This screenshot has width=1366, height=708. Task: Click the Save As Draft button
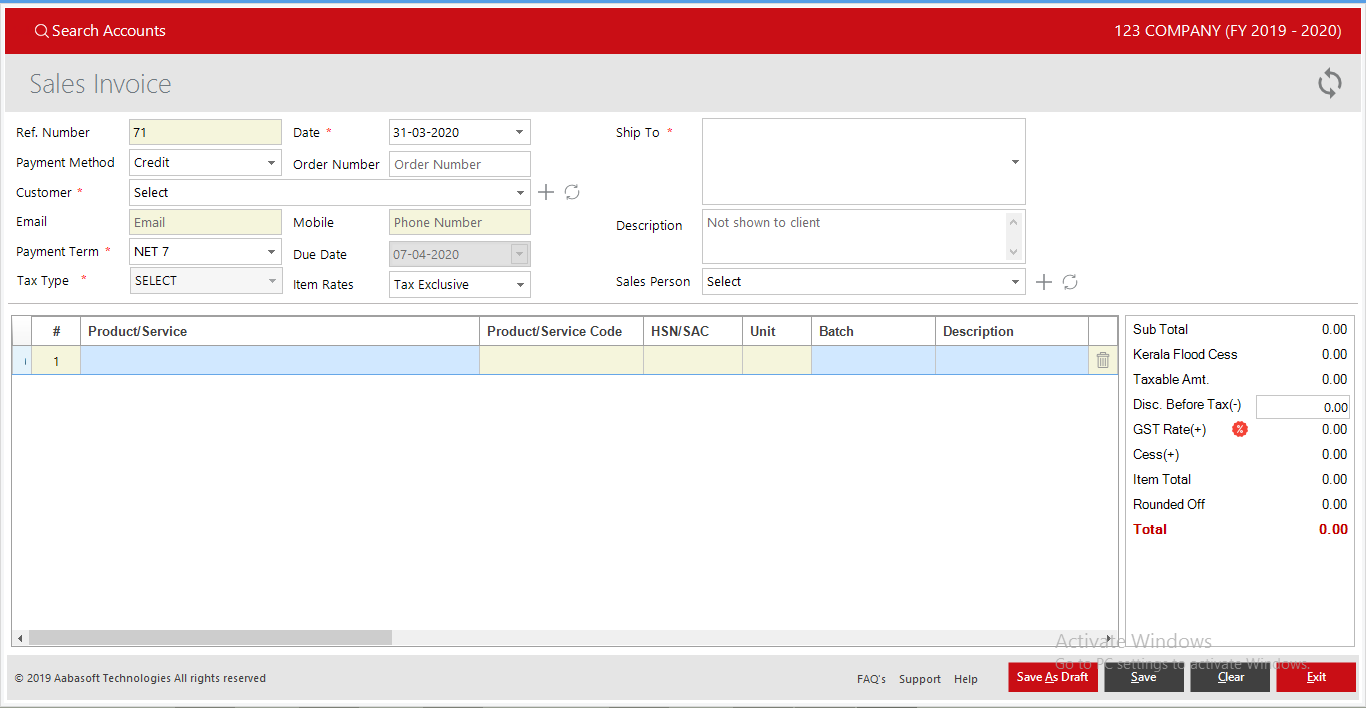pyautogui.click(x=1052, y=677)
